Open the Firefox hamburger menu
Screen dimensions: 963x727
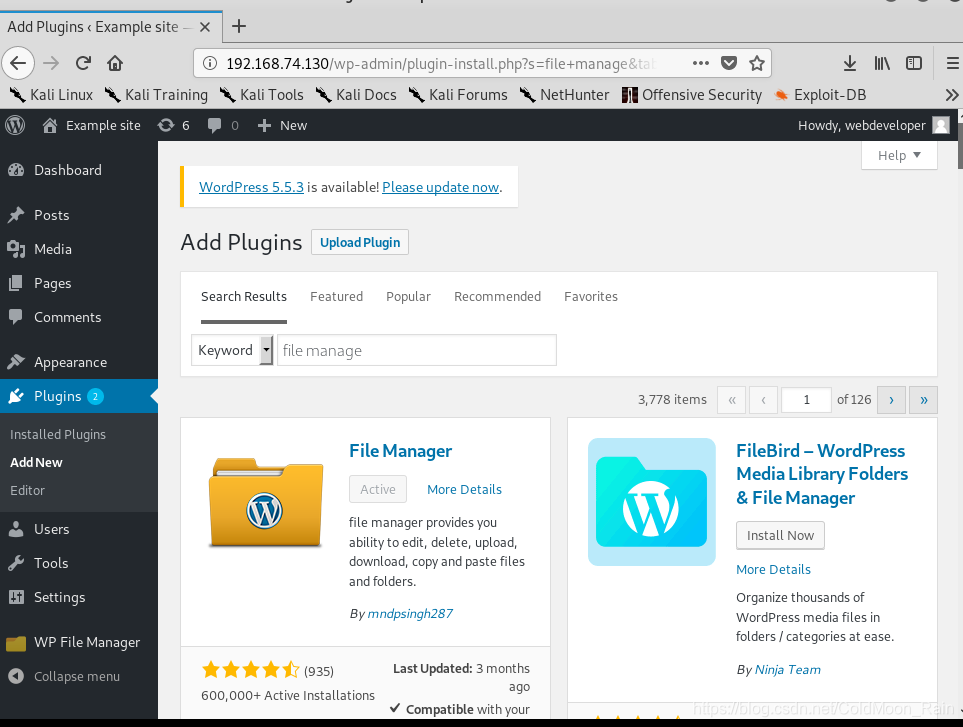click(x=952, y=63)
